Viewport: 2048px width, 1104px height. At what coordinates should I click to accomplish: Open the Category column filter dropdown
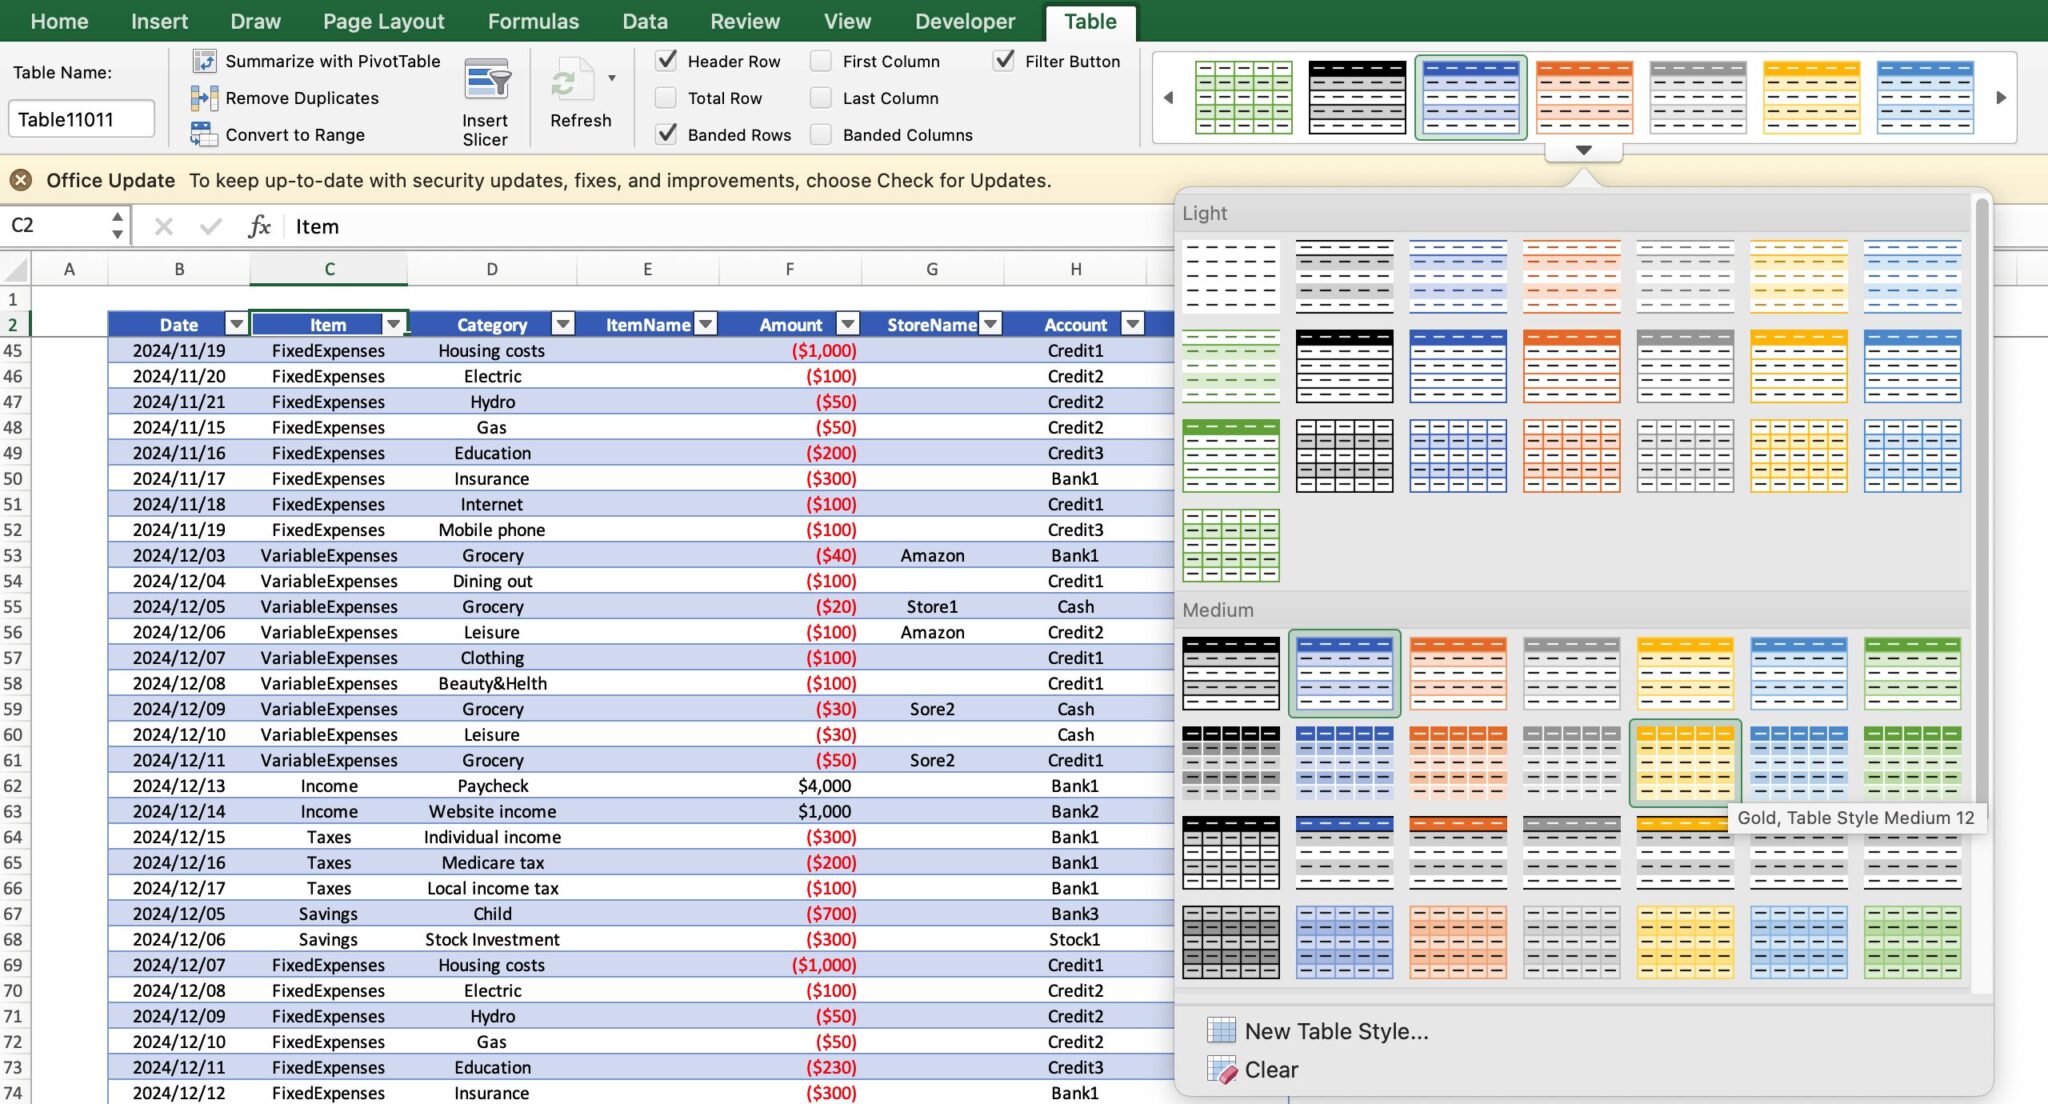click(x=563, y=324)
